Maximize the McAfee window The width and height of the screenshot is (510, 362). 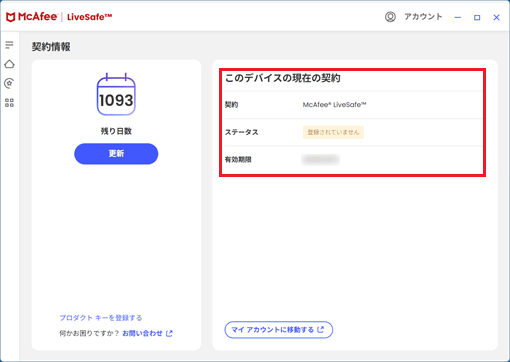[x=477, y=17]
